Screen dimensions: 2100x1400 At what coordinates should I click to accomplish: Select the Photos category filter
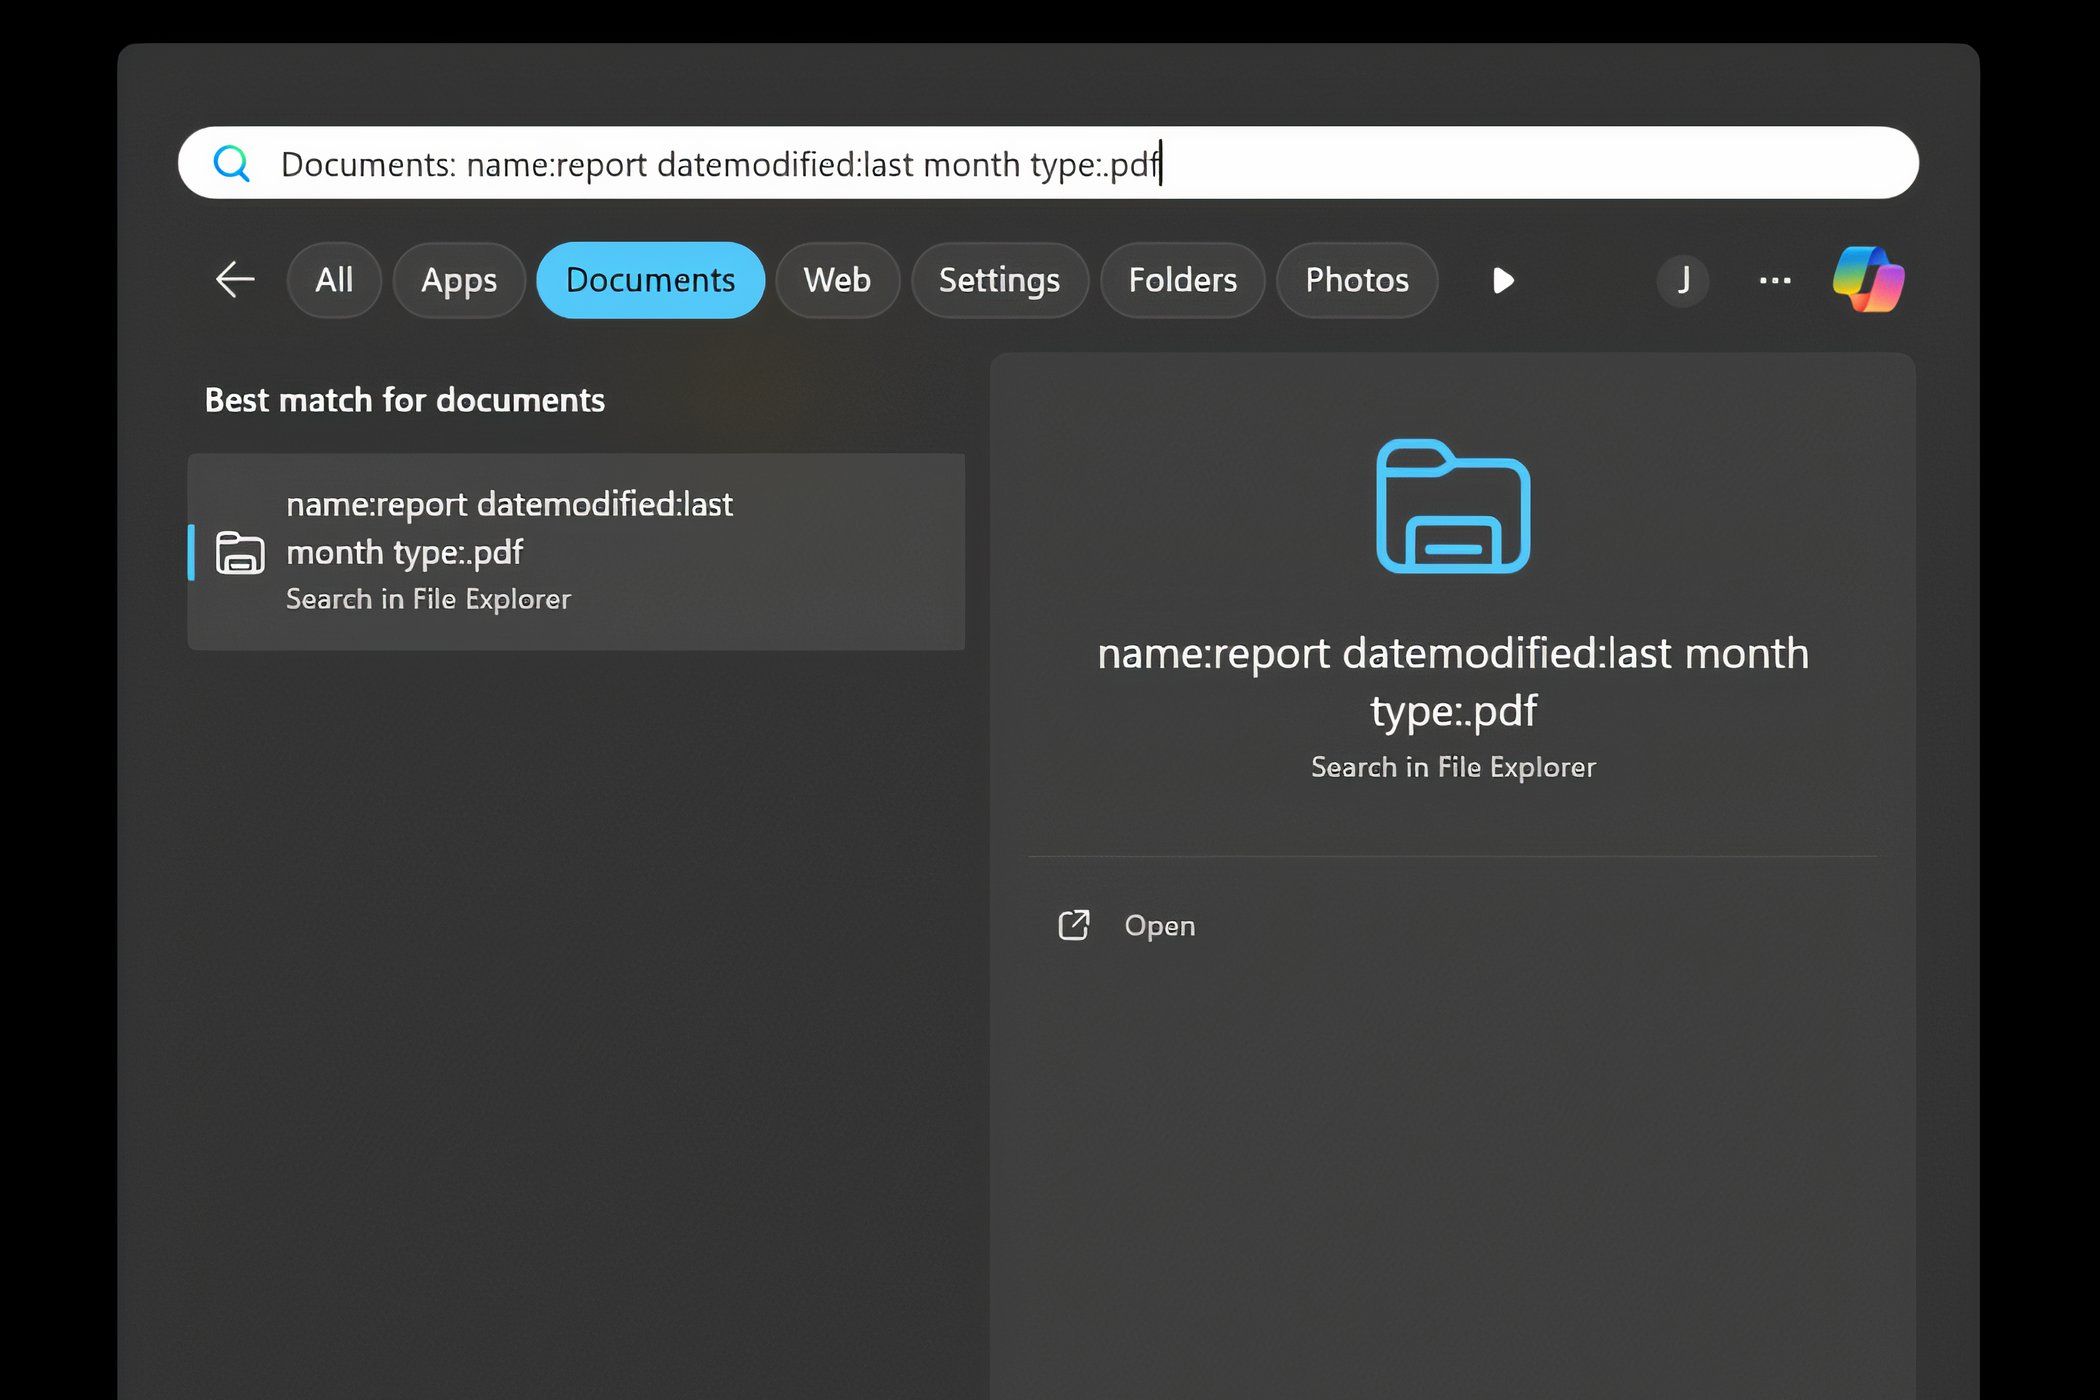pyautogui.click(x=1356, y=280)
